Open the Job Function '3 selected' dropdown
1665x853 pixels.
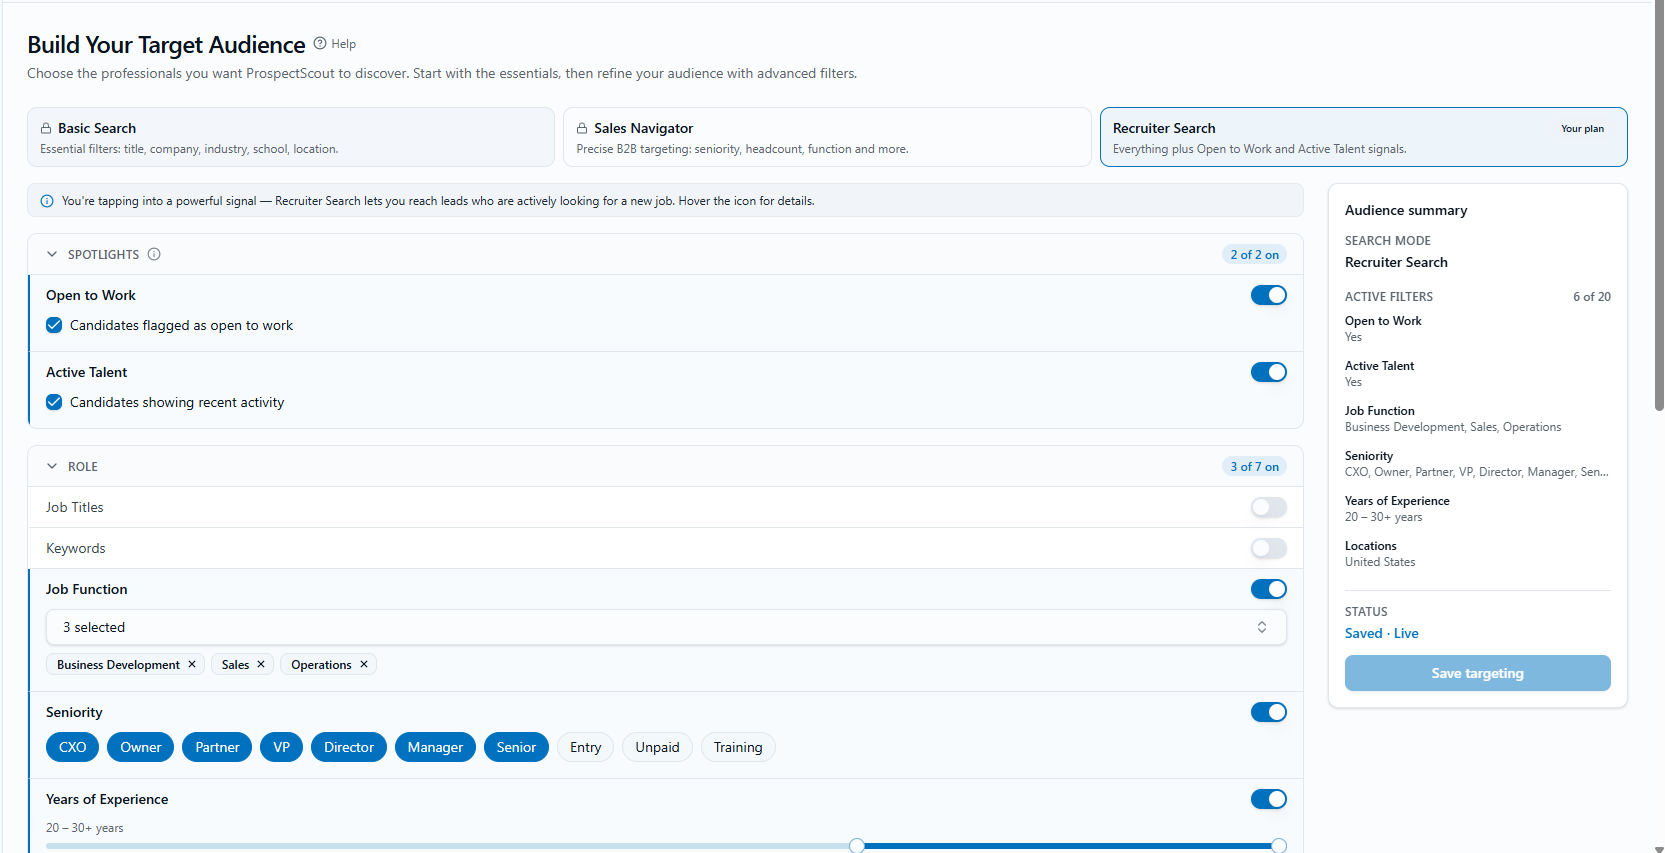click(666, 627)
